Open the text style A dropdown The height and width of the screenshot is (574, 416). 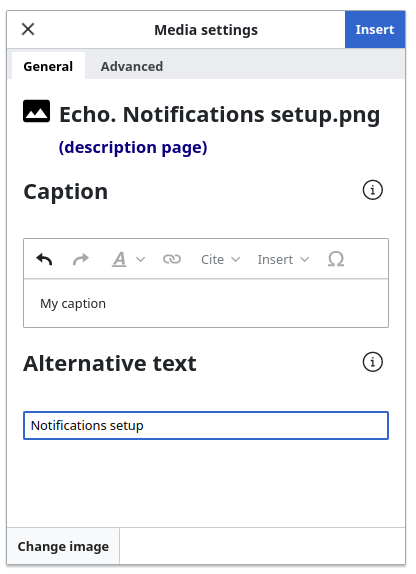pyautogui.click(x=128, y=259)
